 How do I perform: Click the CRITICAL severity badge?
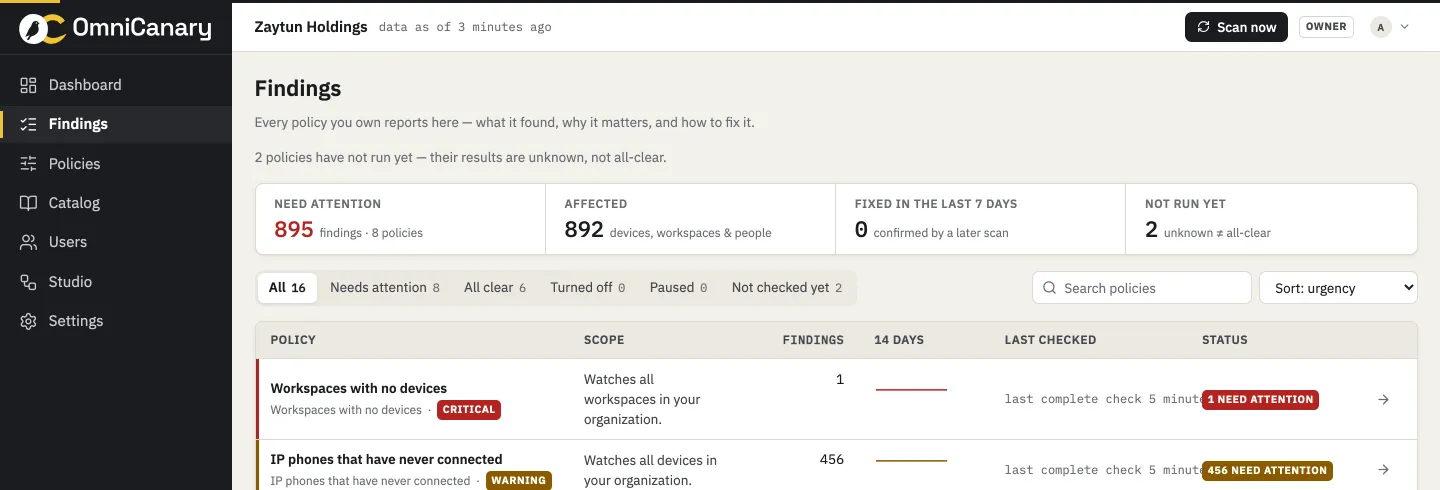pos(469,410)
